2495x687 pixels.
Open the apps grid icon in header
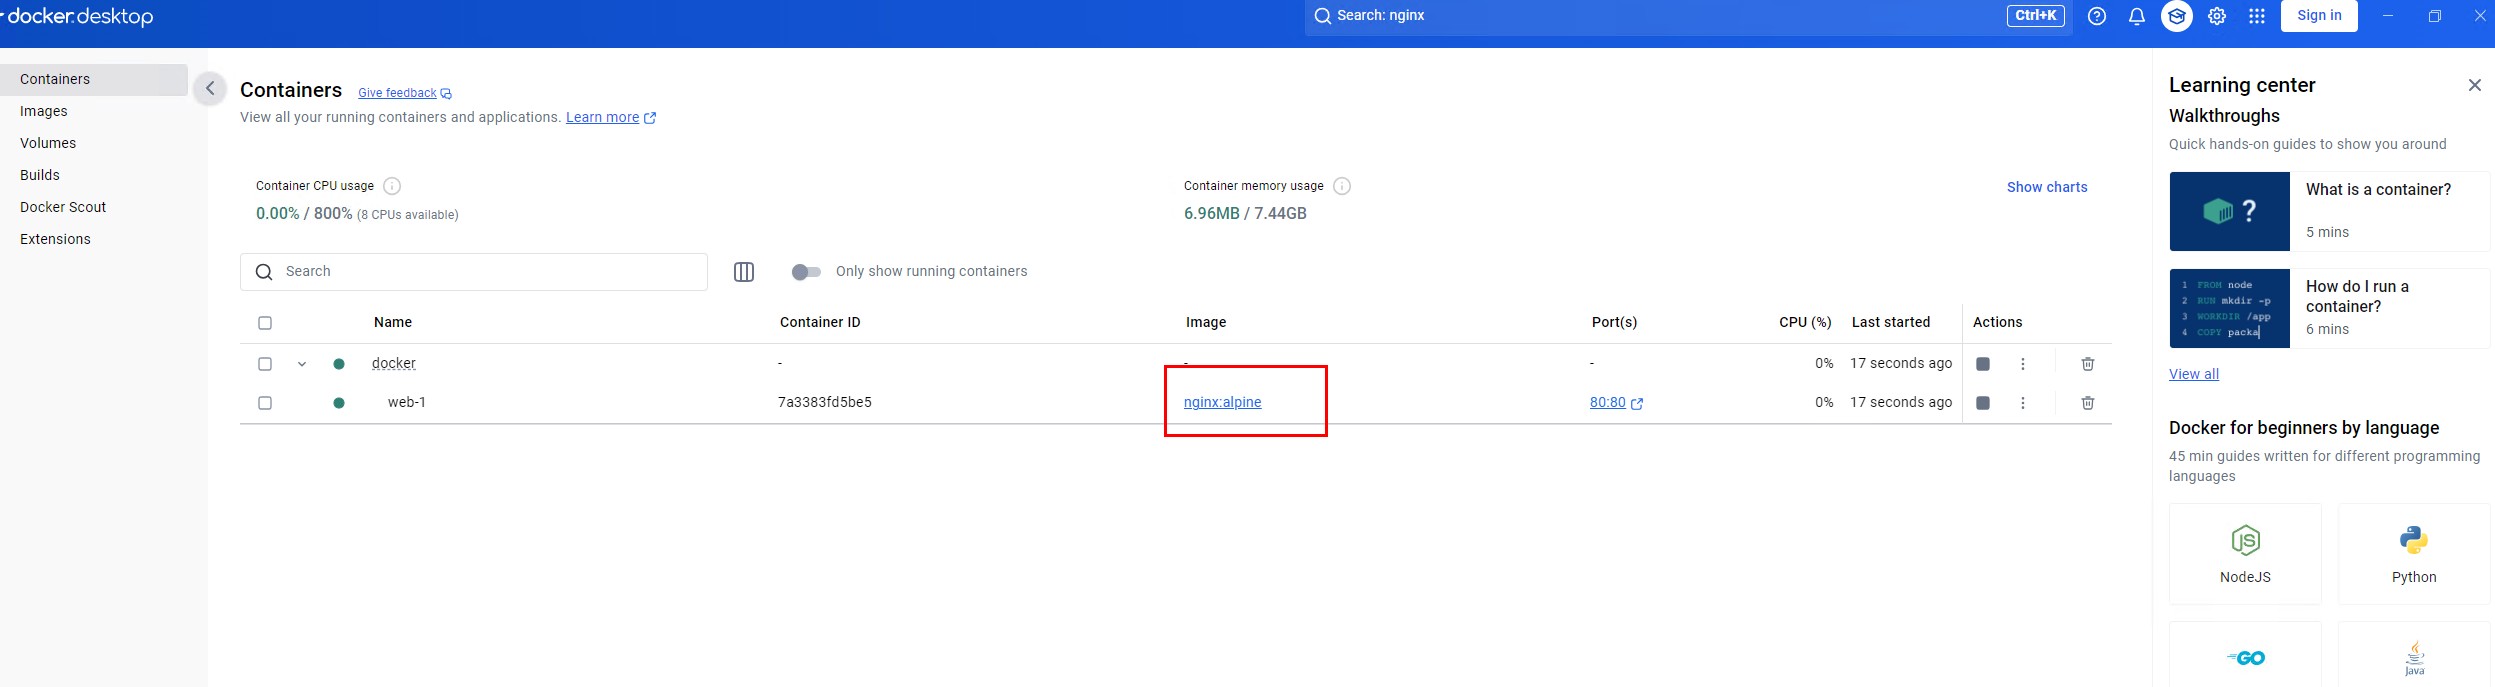[x=2256, y=16]
